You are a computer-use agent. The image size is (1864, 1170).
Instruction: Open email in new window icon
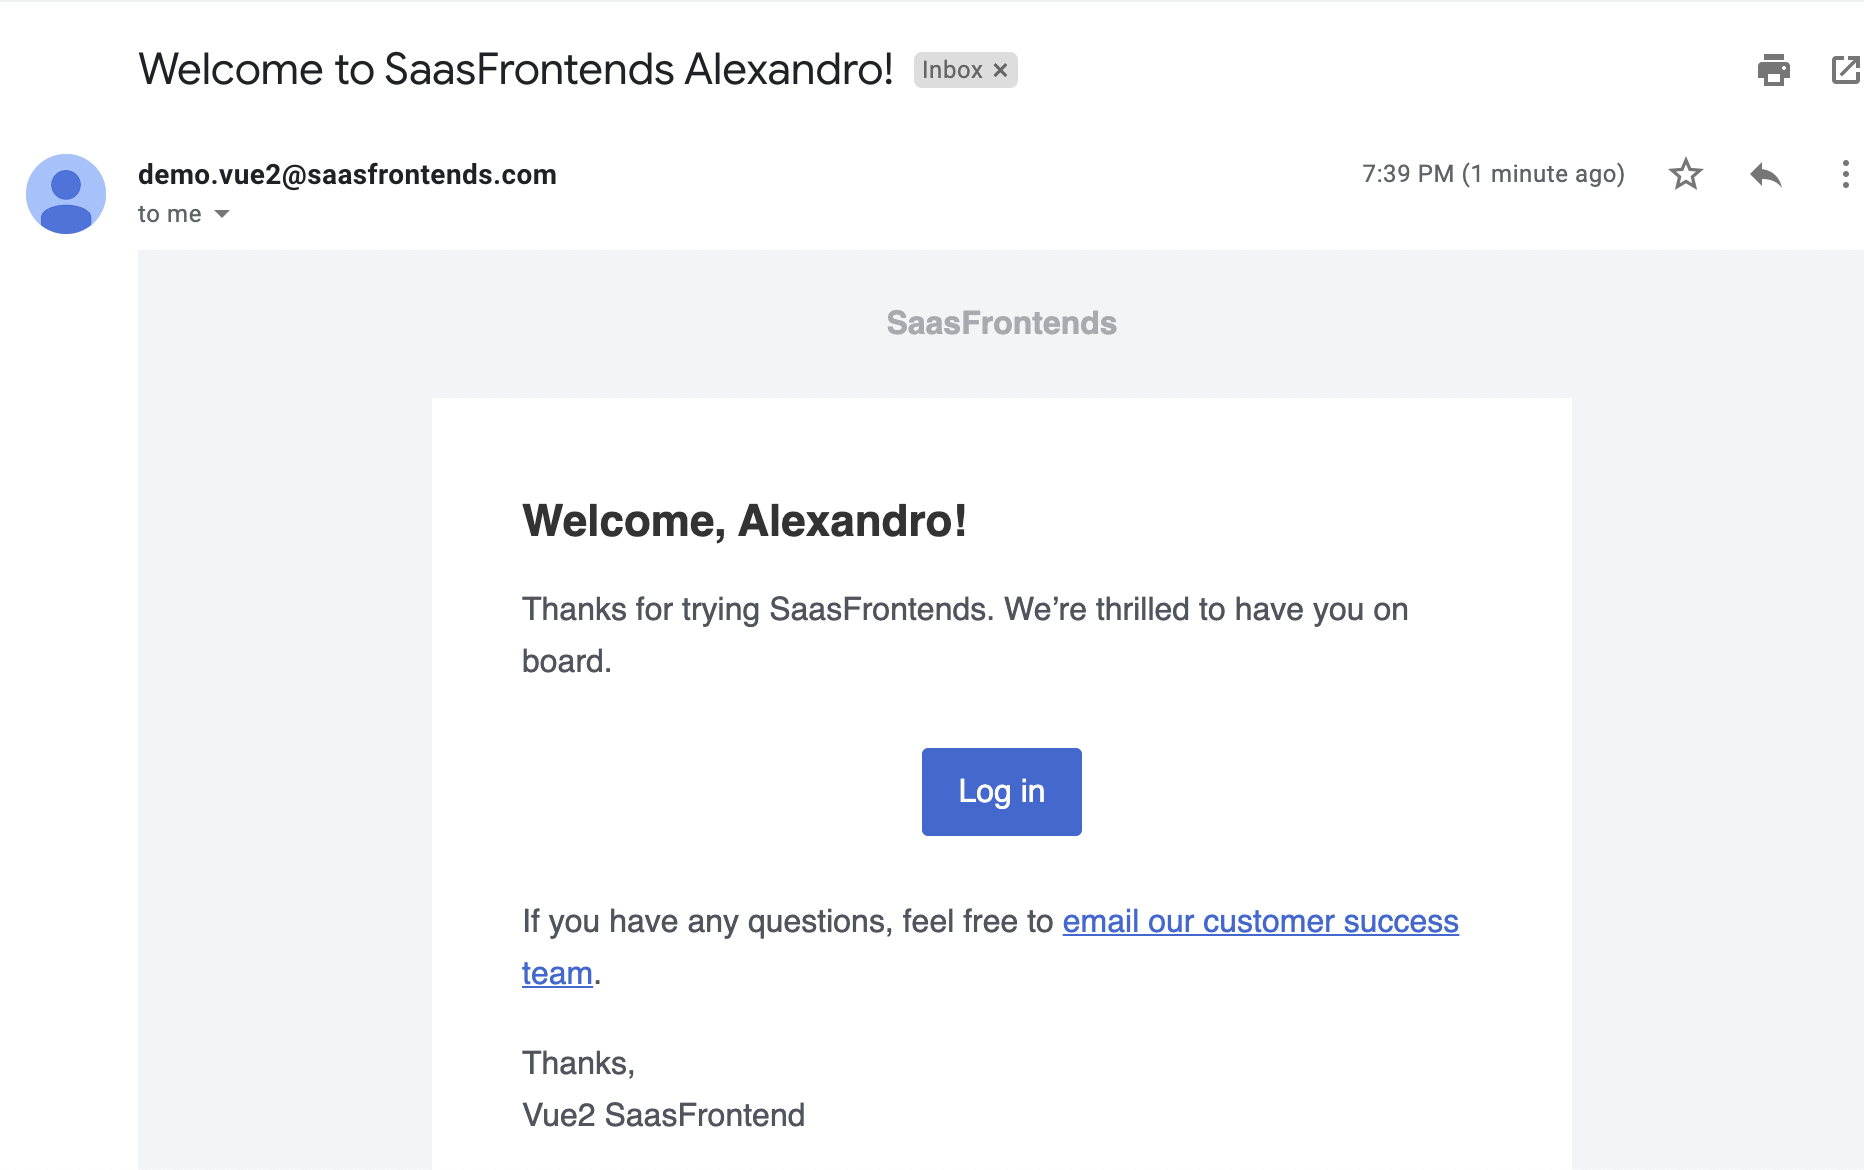tap(1846, 70)
